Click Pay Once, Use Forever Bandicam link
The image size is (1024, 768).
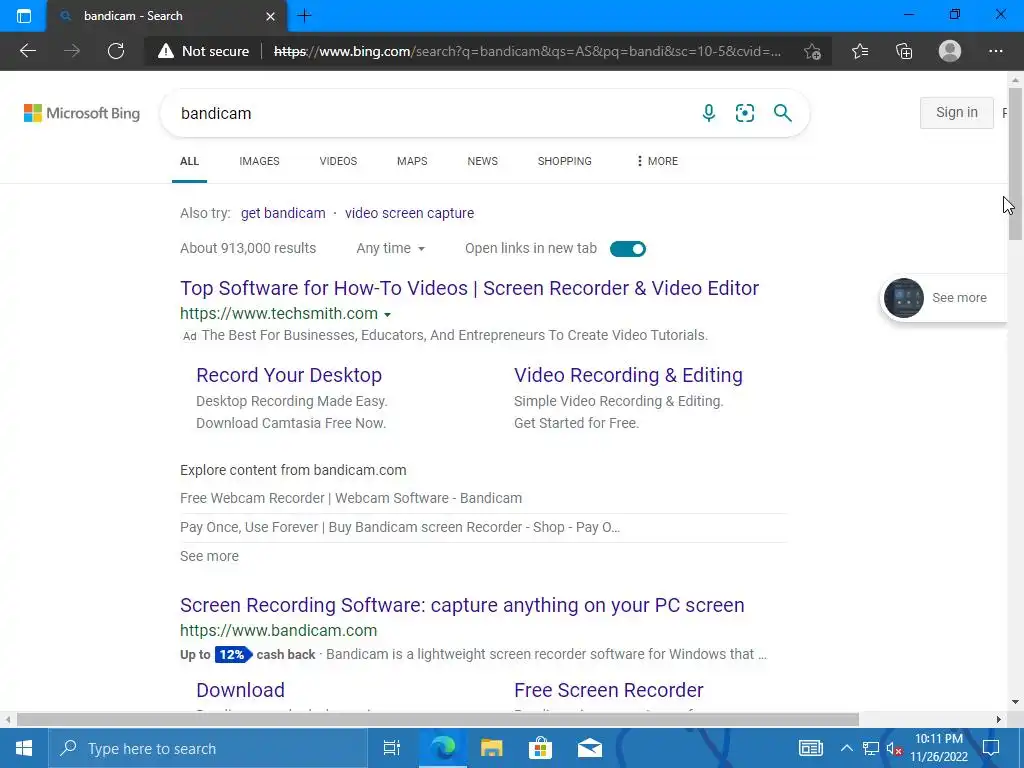400,527
